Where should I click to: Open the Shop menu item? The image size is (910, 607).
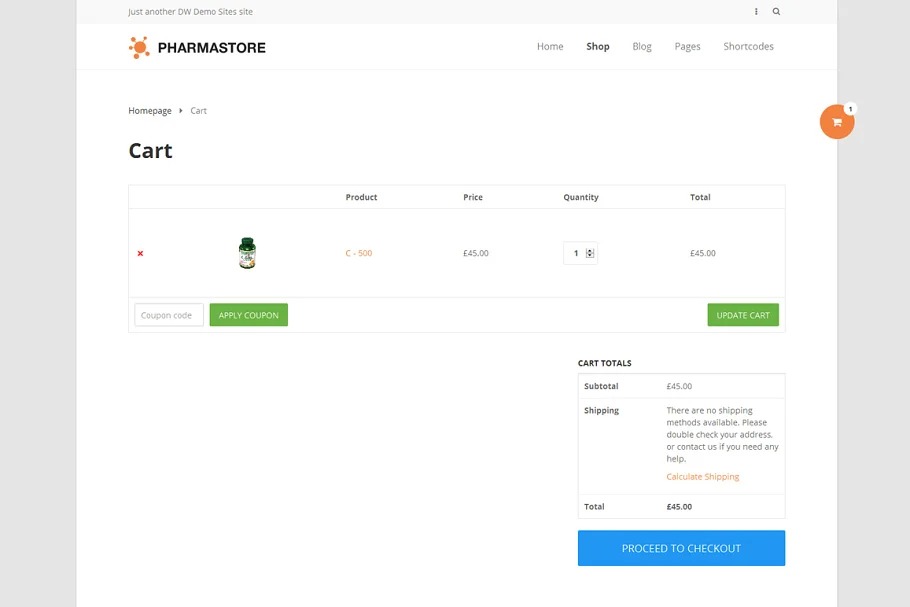pyautogui.click(x=598, y=47)
